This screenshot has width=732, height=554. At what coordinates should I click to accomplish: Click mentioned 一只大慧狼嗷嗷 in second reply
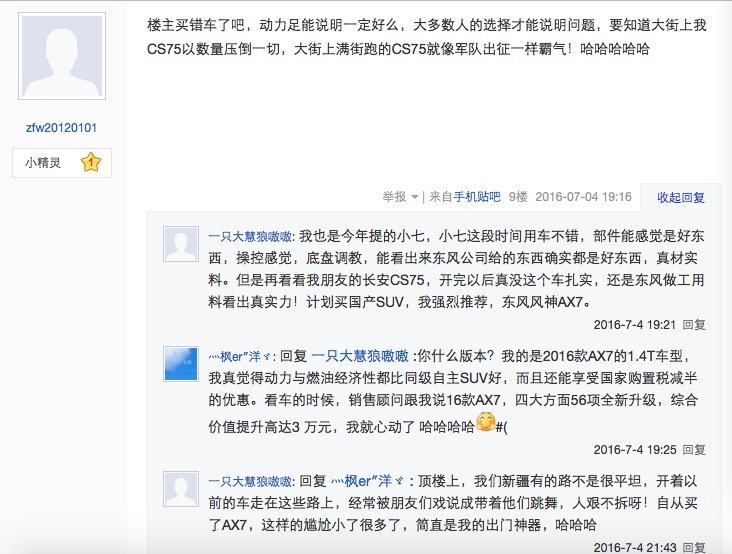359,356
